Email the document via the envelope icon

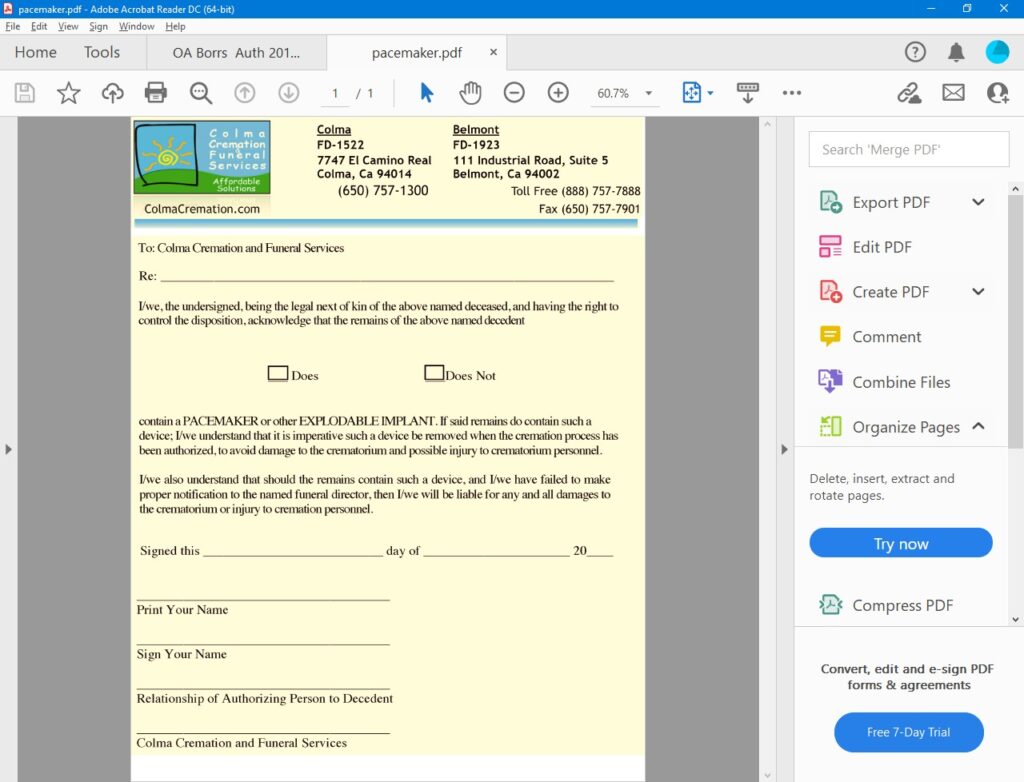(x=953, y=92)
